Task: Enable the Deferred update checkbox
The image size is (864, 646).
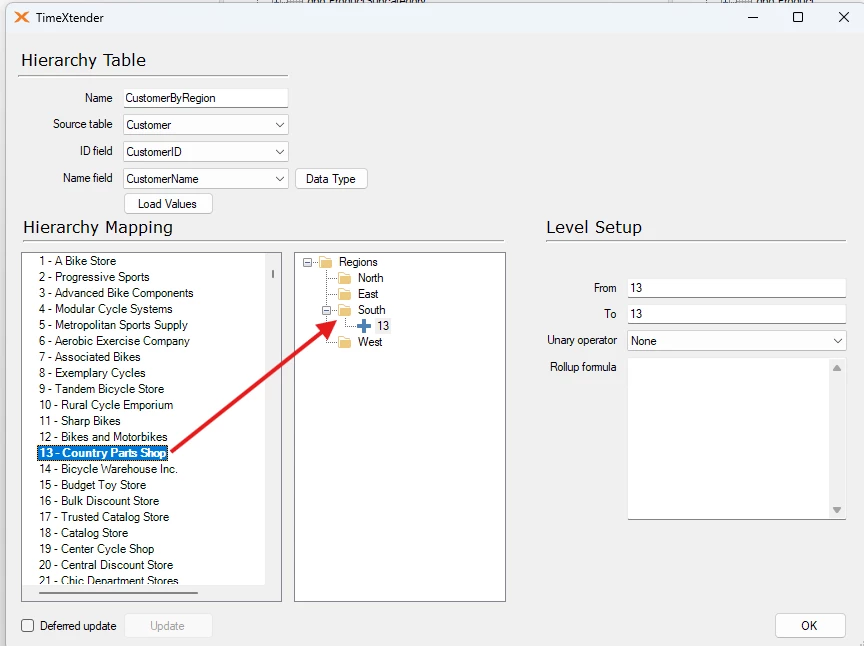Action: (28, 626)
